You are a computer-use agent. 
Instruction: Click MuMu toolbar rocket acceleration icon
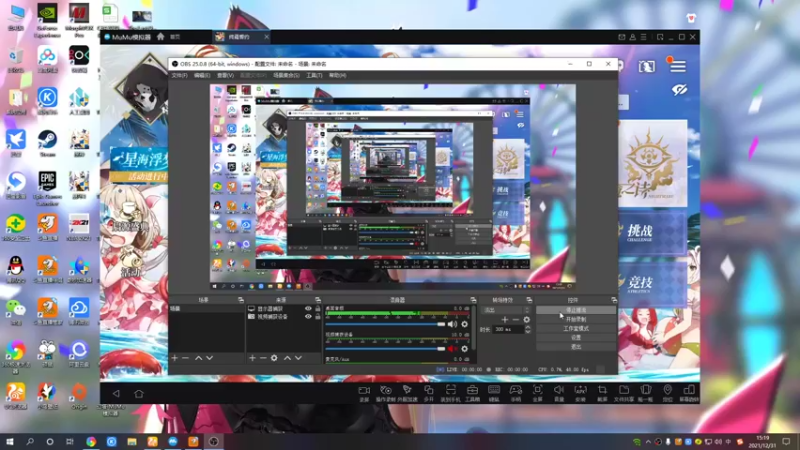407,391
